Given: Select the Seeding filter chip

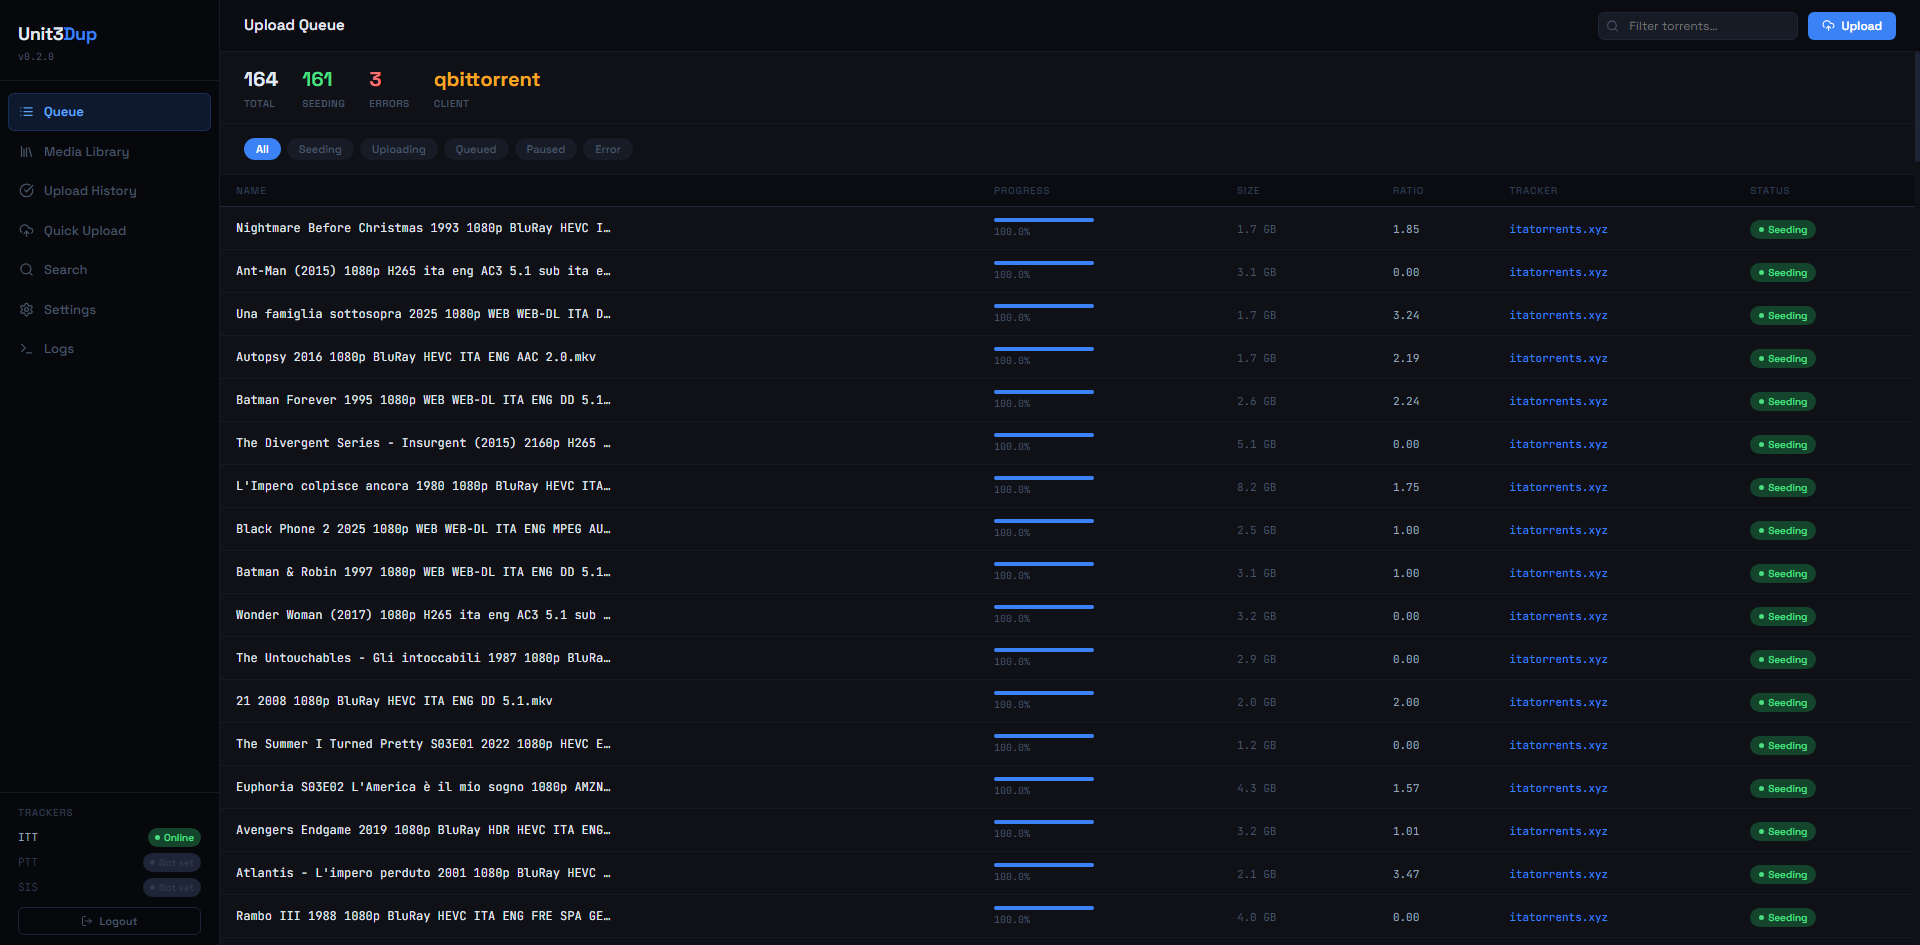Looking at the screenshot, I should 320,148.
